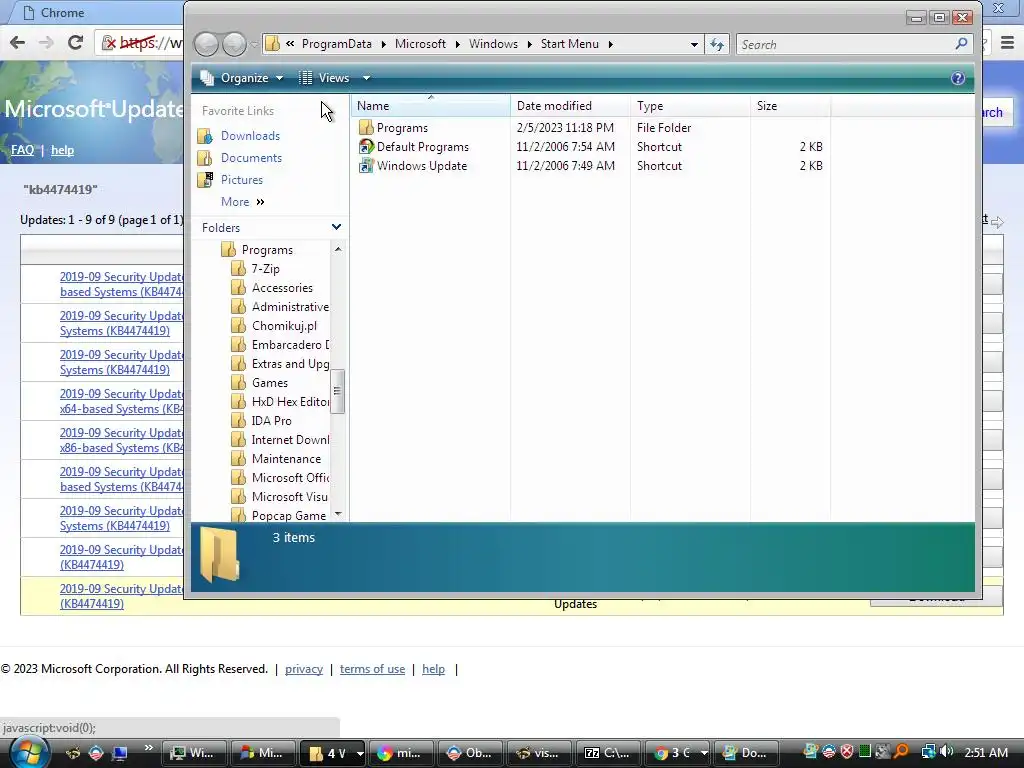Sort by the Type column header
The height and width of the screenshot is (768, 1024).
(690, 106)
